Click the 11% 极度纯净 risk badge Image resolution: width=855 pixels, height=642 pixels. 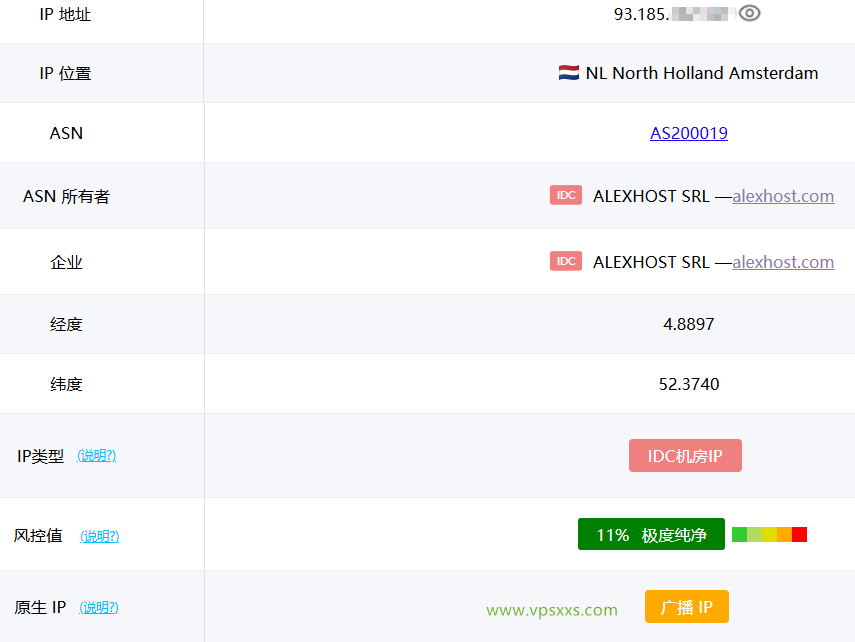click(651, 534)
